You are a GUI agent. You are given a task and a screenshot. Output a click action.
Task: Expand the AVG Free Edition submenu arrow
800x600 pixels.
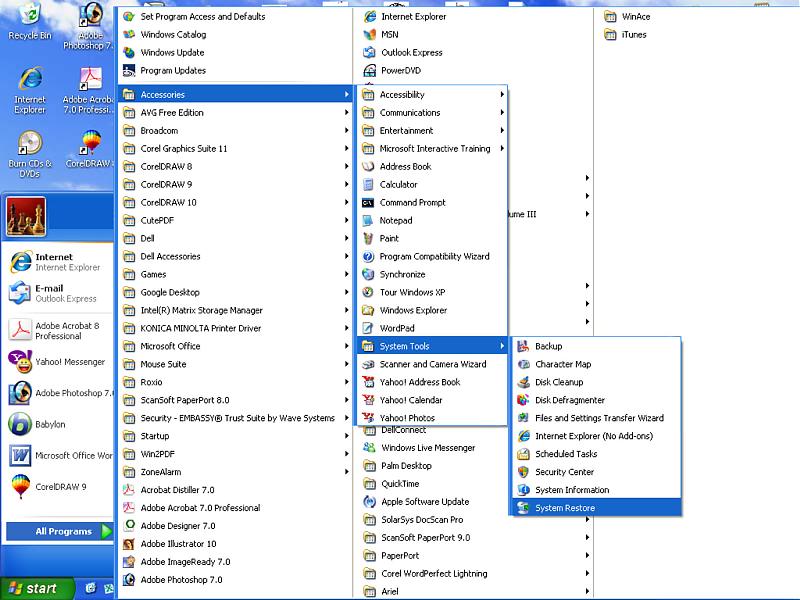346,112
